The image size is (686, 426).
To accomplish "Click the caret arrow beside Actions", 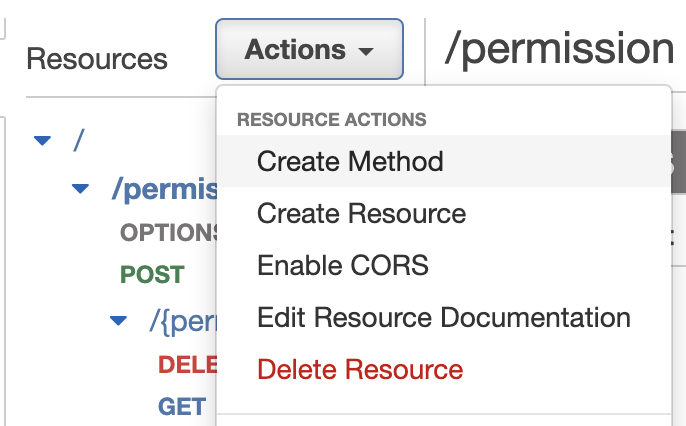I will coord(366,51).
